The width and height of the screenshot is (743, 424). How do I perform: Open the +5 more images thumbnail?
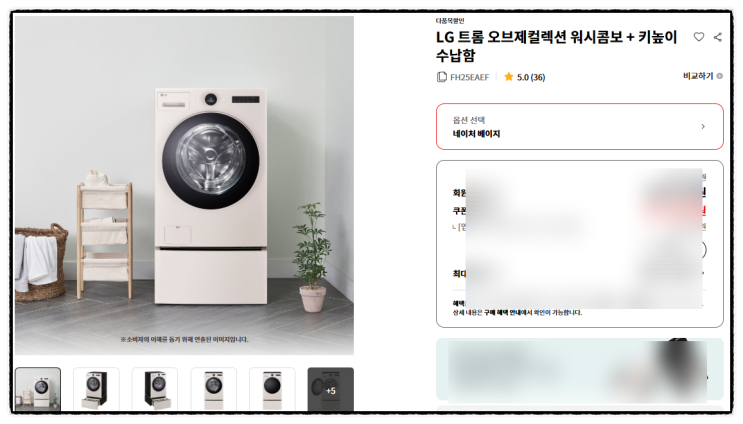click(x=331, y=388)
